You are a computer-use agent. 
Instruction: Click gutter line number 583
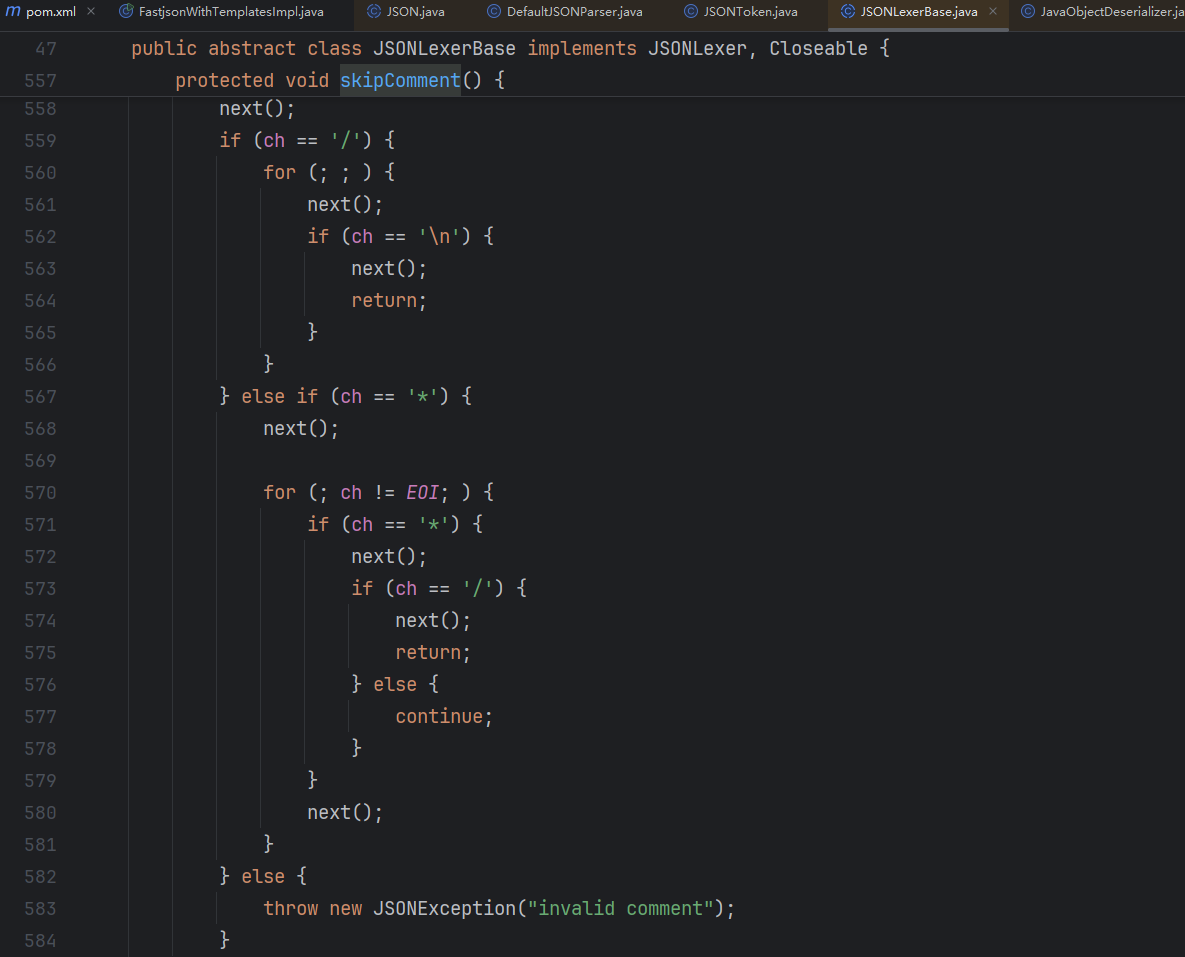point(40,909)
